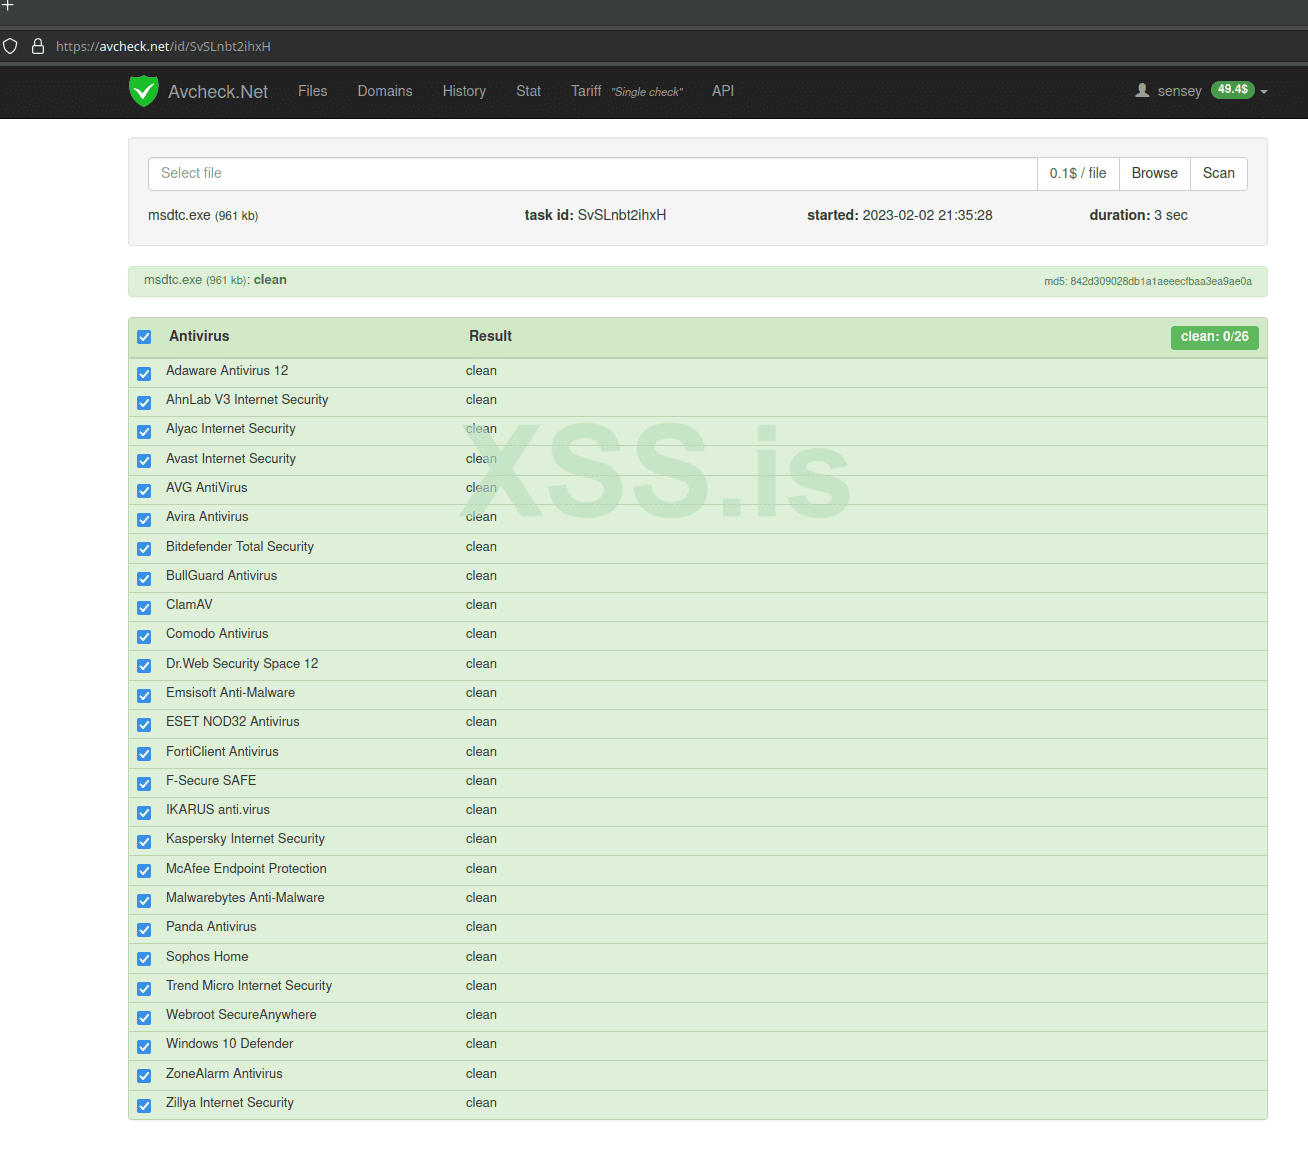Viewport: 1308px width, 1152px height.
Task: Uncheck Windows 10 Defender checkbox
Action: (x=144, y=1046)
